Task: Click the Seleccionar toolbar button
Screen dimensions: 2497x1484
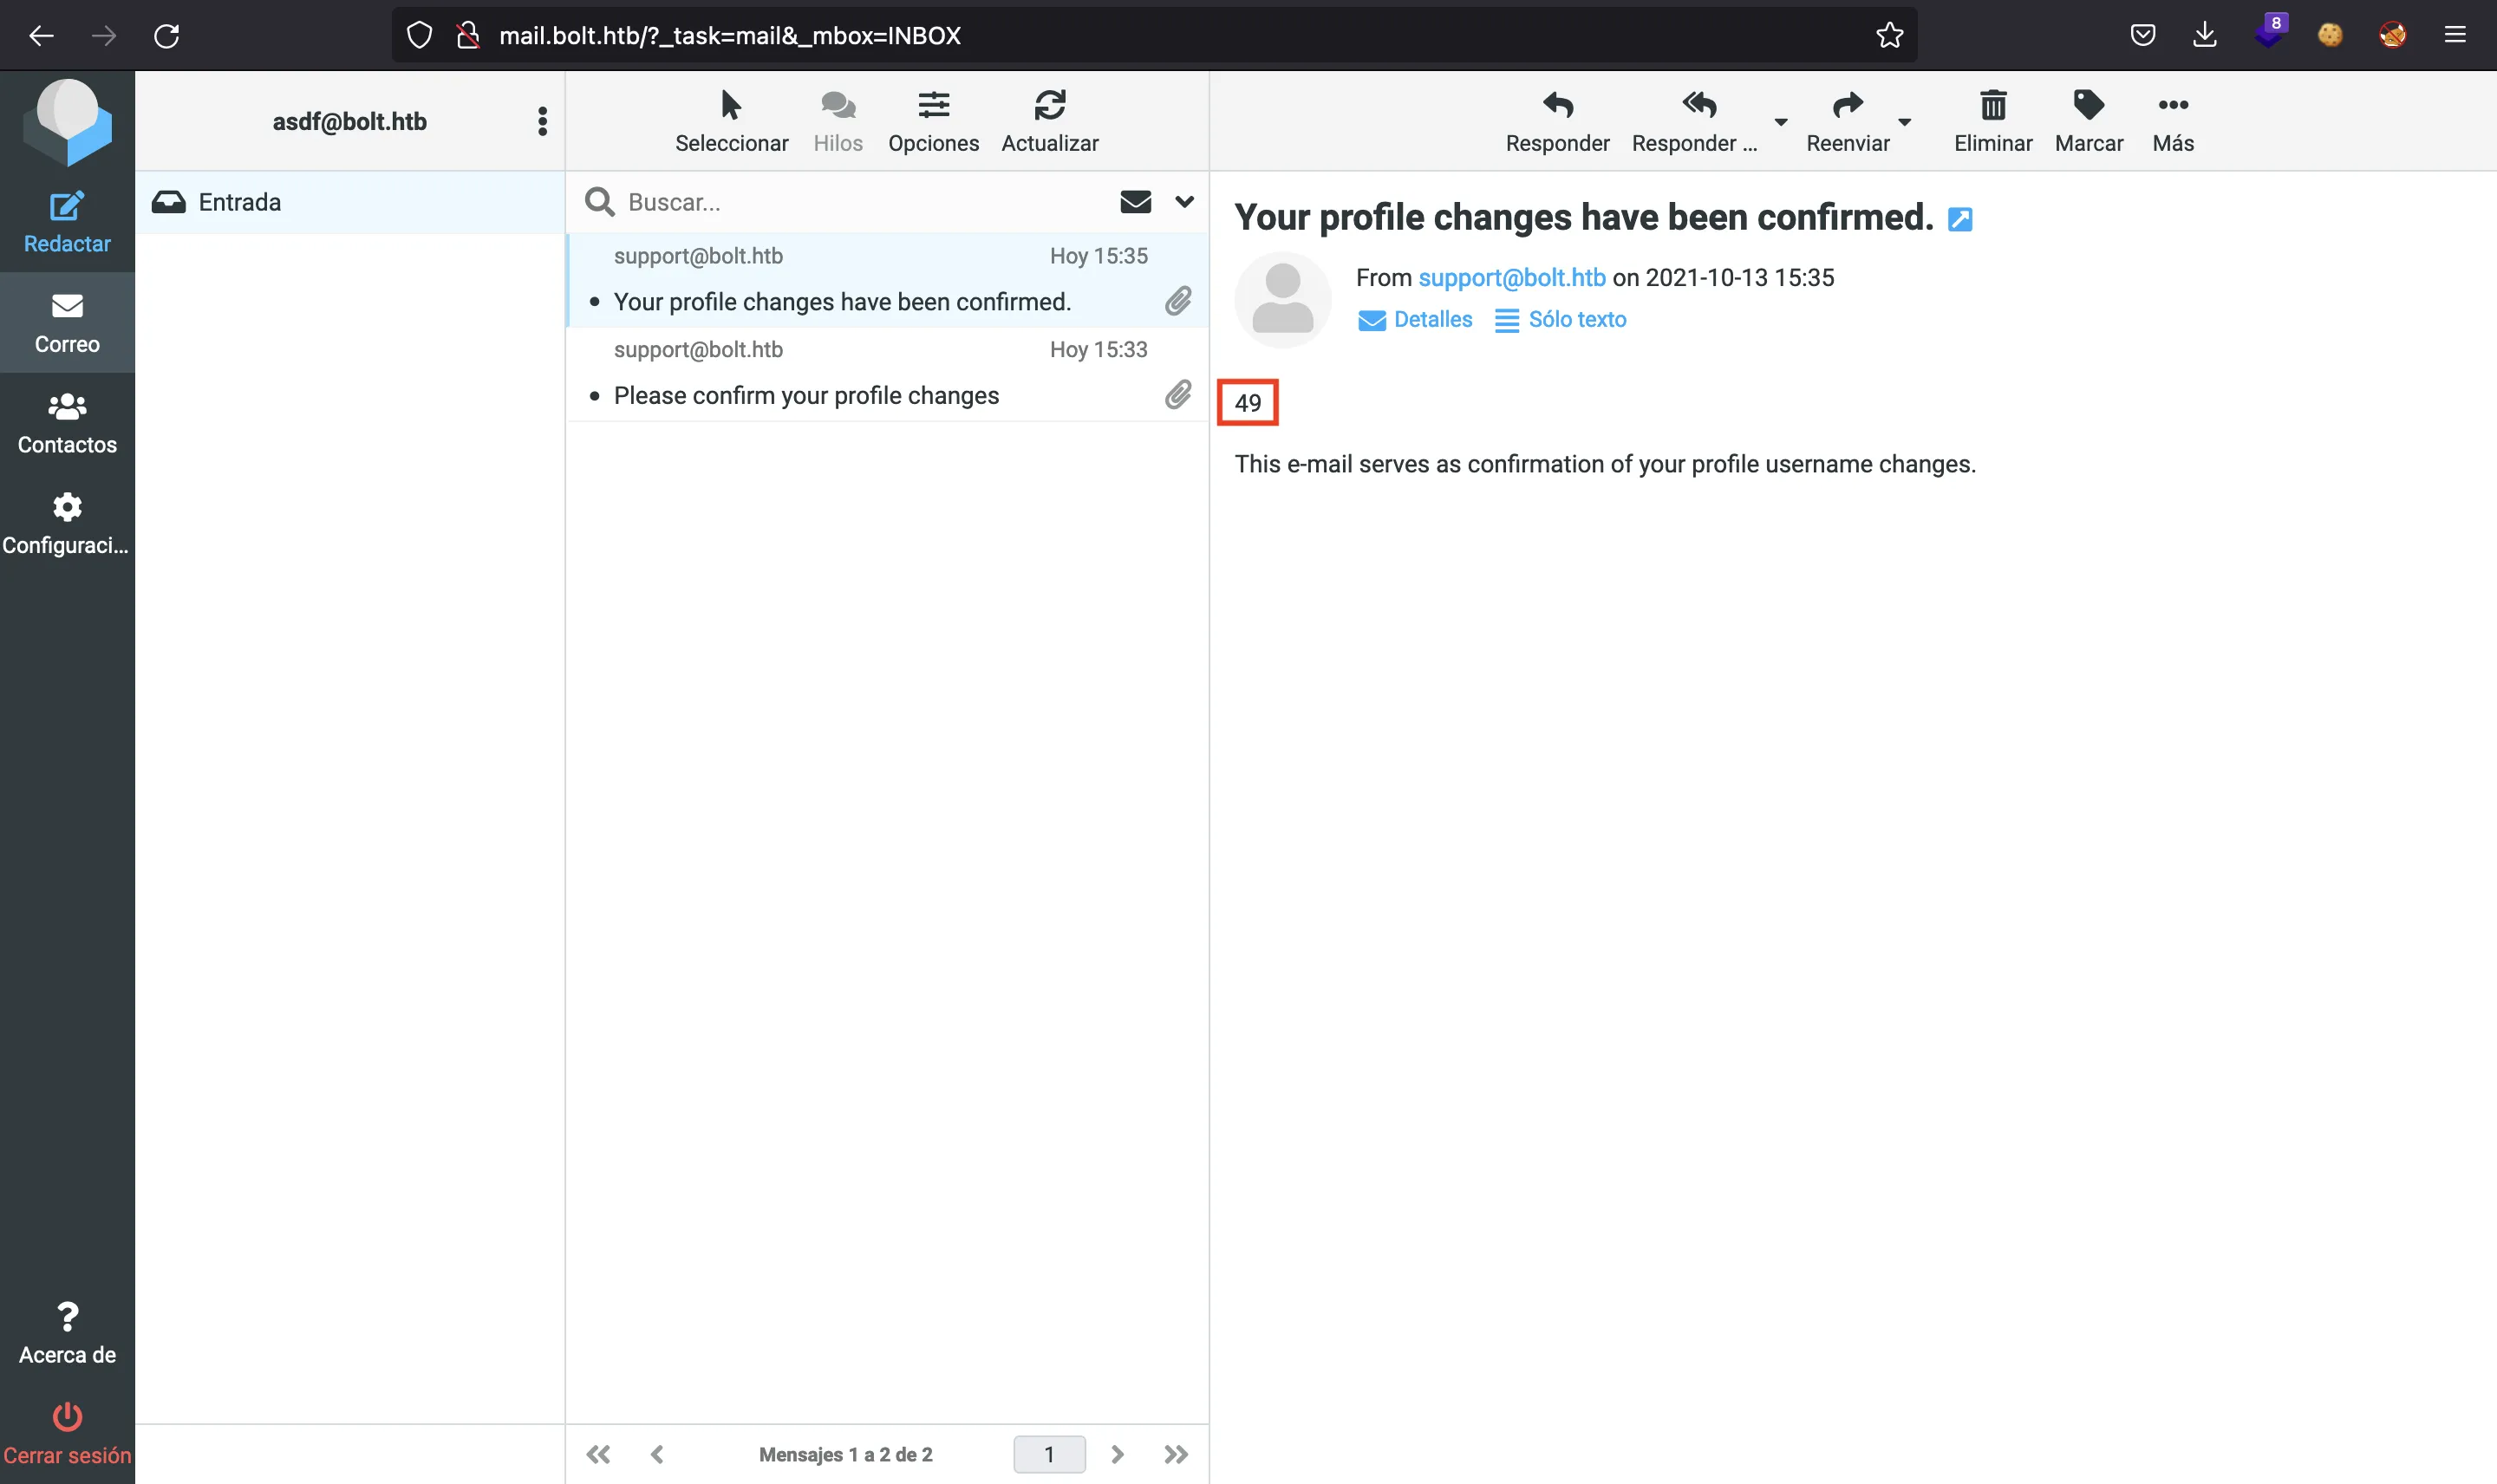Action: [731, 122]
